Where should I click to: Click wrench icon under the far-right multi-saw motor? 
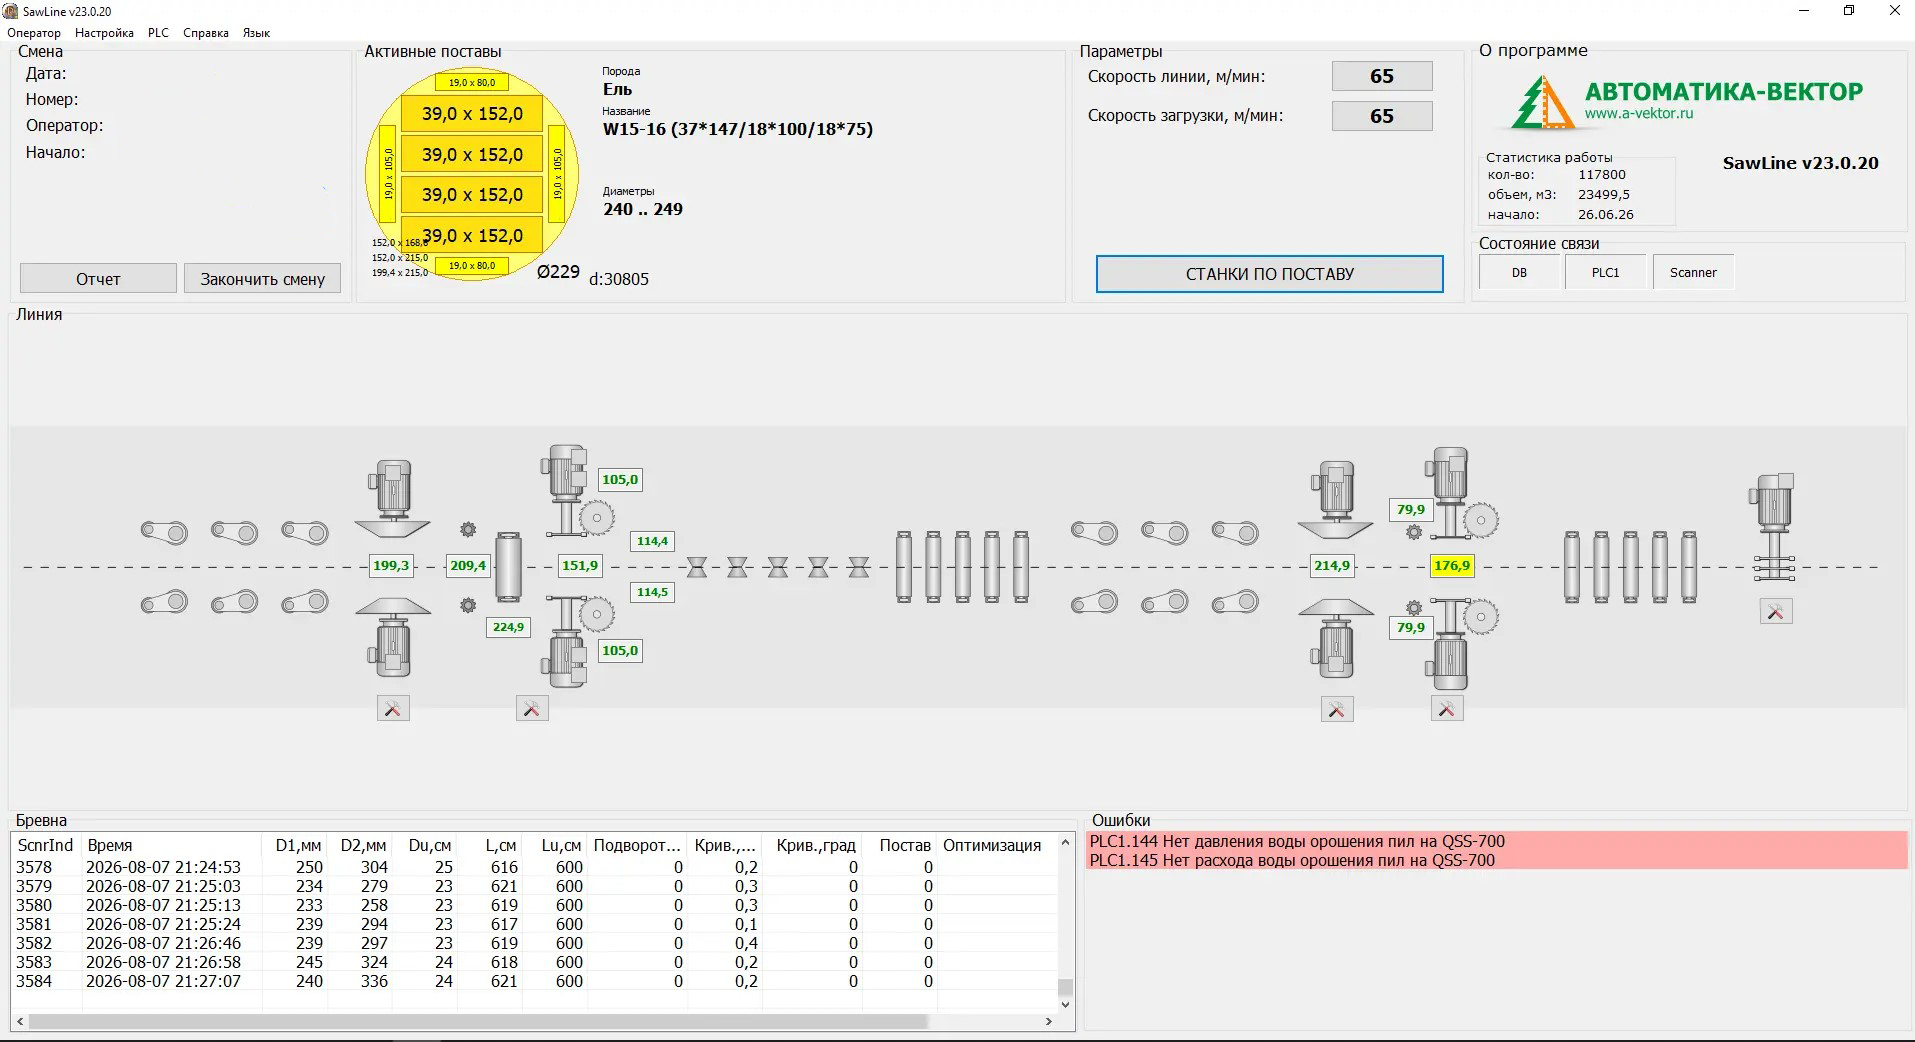coord(1776,612)
